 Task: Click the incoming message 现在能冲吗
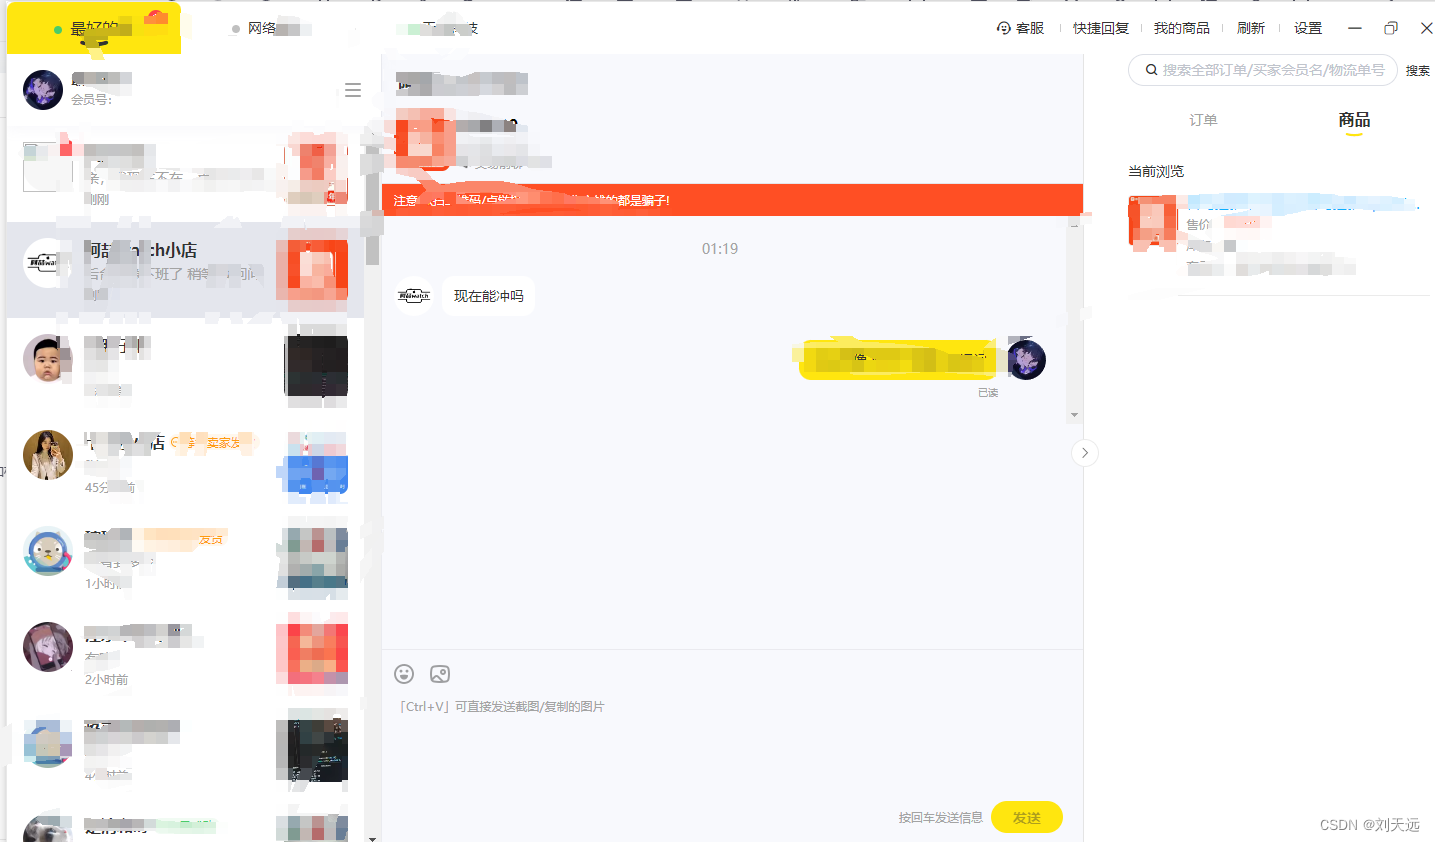(x=488, y=296)
